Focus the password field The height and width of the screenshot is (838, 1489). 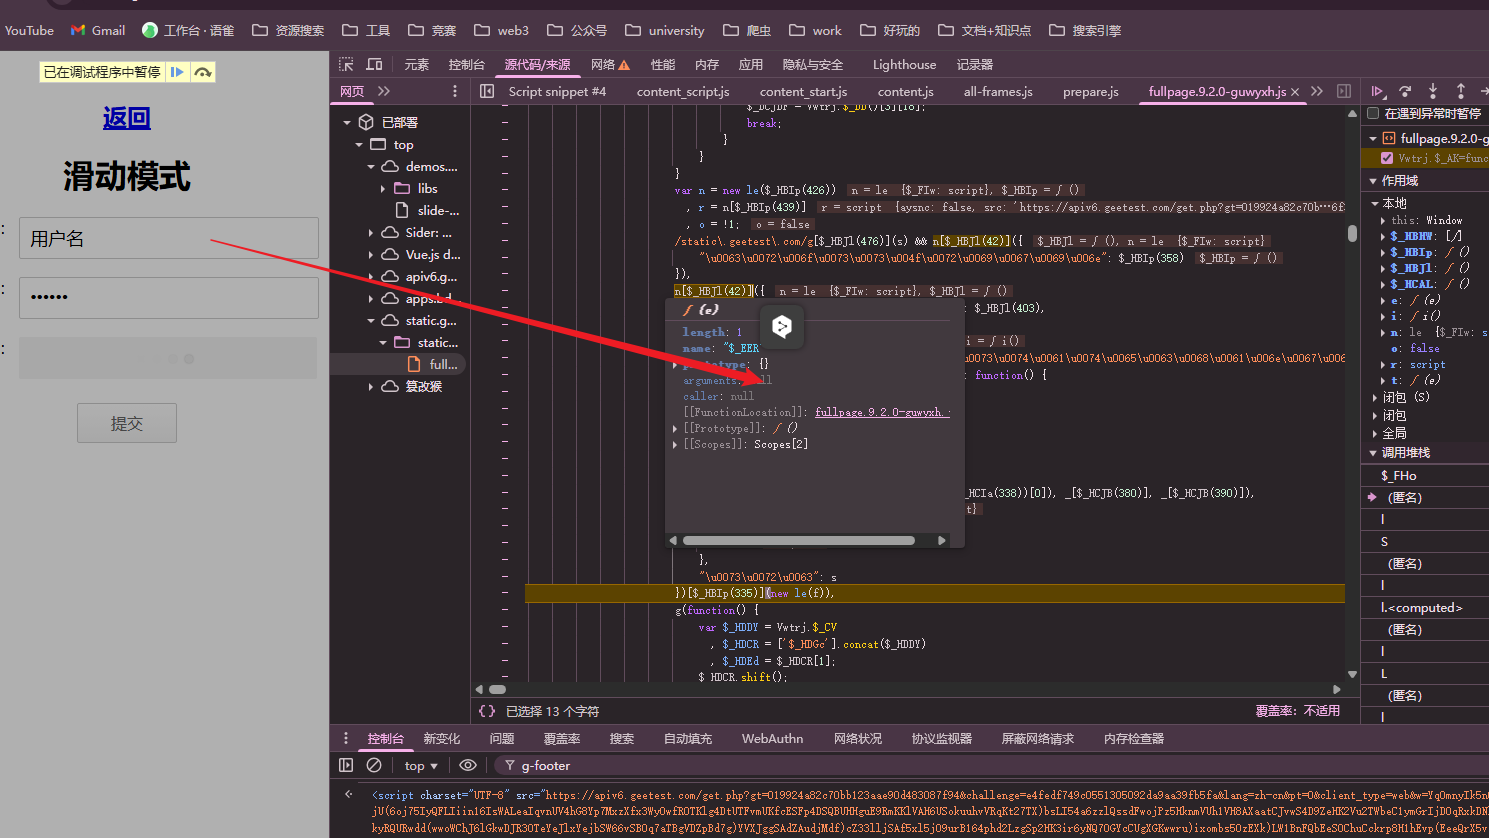click(169, 298)
